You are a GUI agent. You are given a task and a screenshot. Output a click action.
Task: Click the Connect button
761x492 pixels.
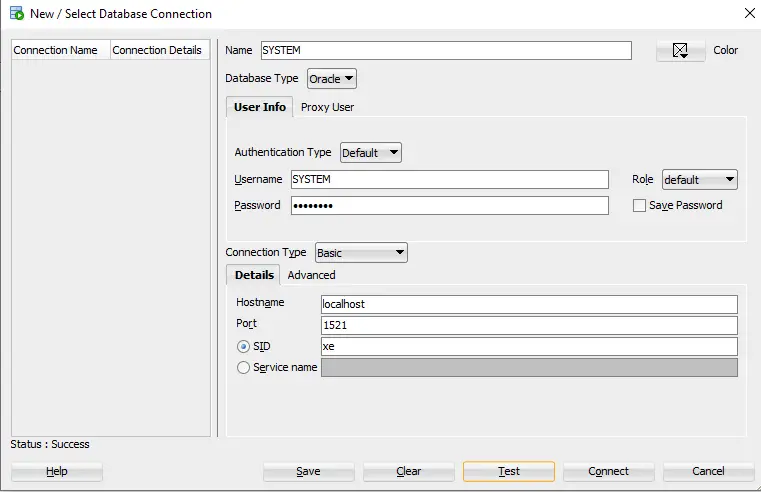point(609,471)
